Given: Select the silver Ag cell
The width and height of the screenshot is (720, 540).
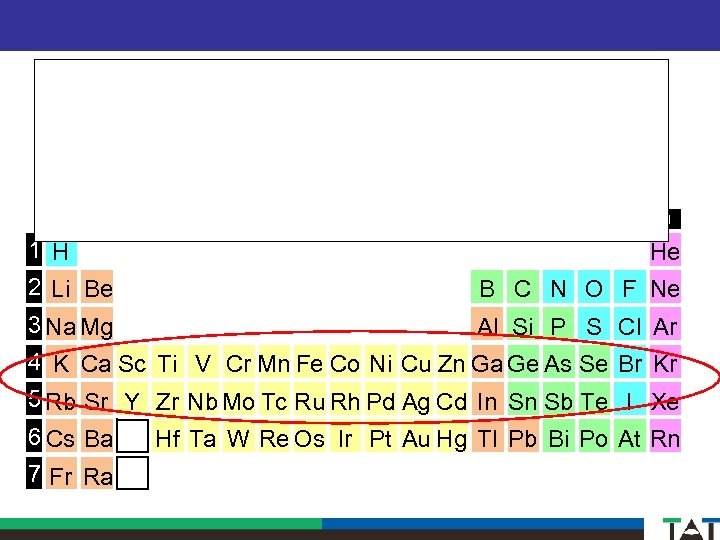Looking at the screenshot, I should point(416,399).
